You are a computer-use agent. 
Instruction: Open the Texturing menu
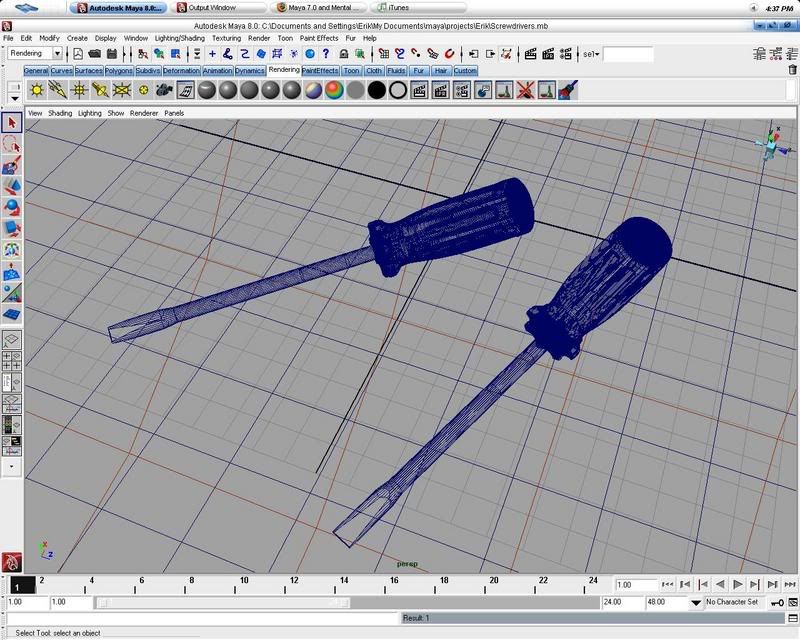(x=227, y=38)
